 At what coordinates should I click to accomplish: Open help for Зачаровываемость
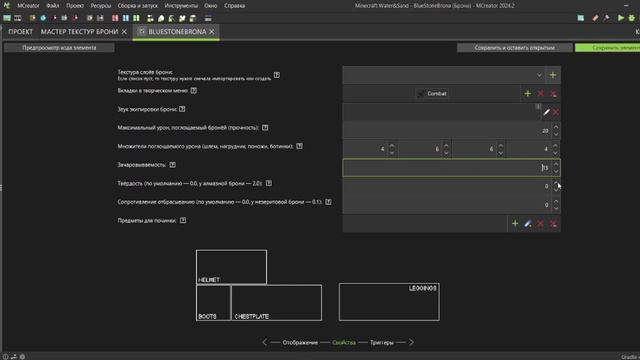click(x=173, y=165)
